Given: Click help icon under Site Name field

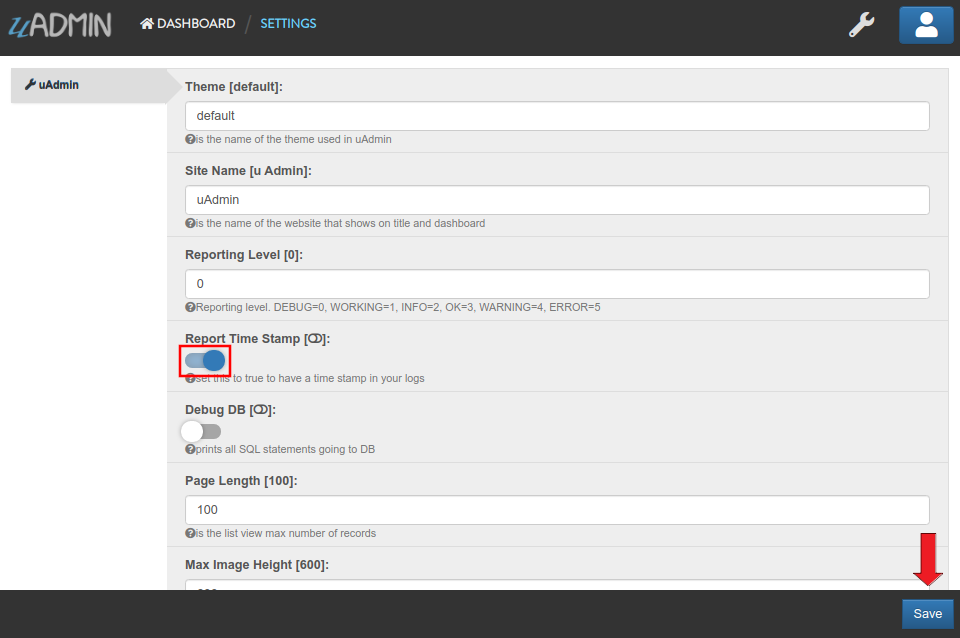Looking at the screenshot, I should tap(190, 223).
